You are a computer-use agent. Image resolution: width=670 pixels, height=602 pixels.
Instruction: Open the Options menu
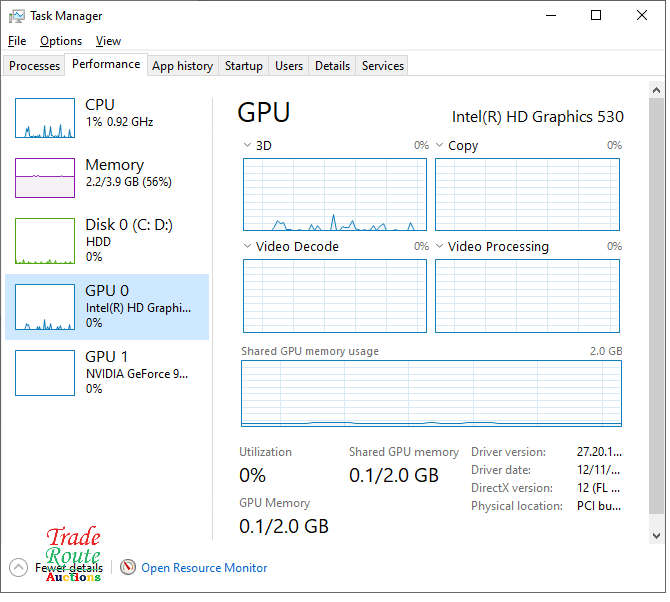tap(61, 41)
